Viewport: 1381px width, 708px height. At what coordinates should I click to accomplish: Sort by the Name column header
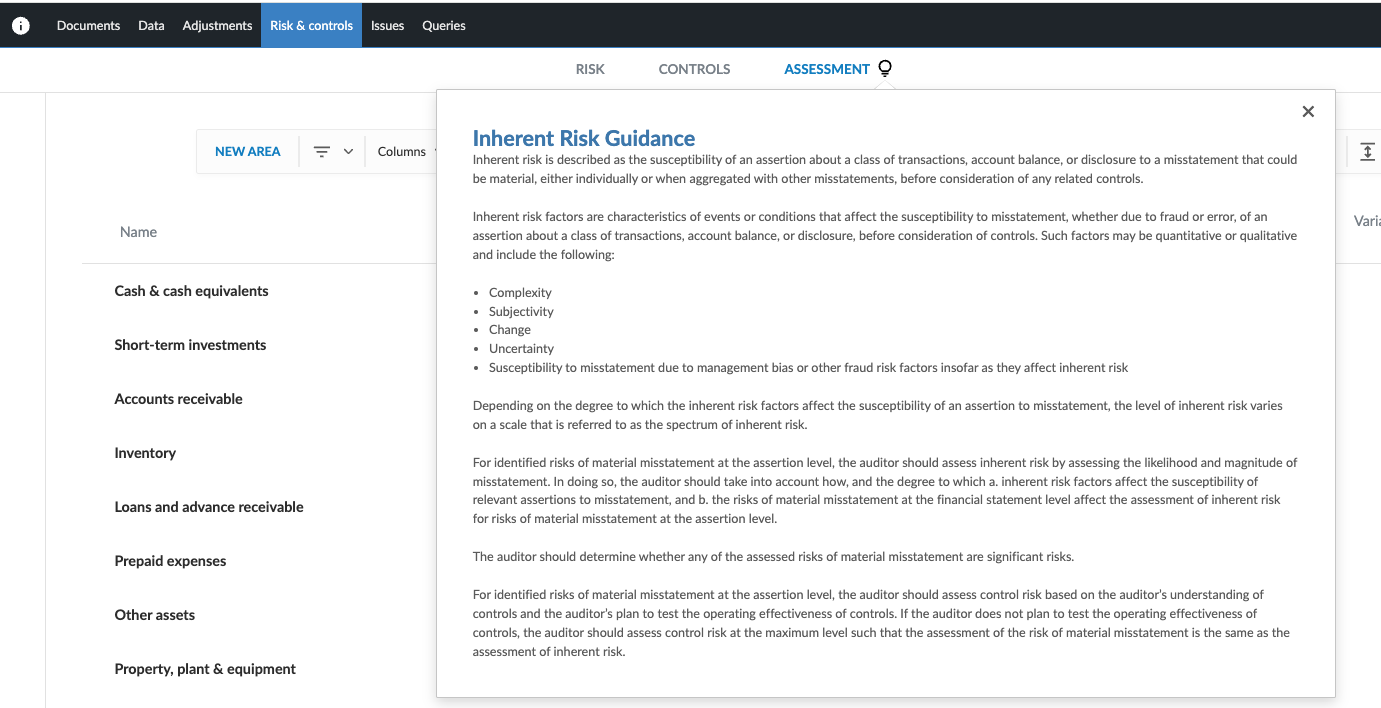[x=138, y=231]
